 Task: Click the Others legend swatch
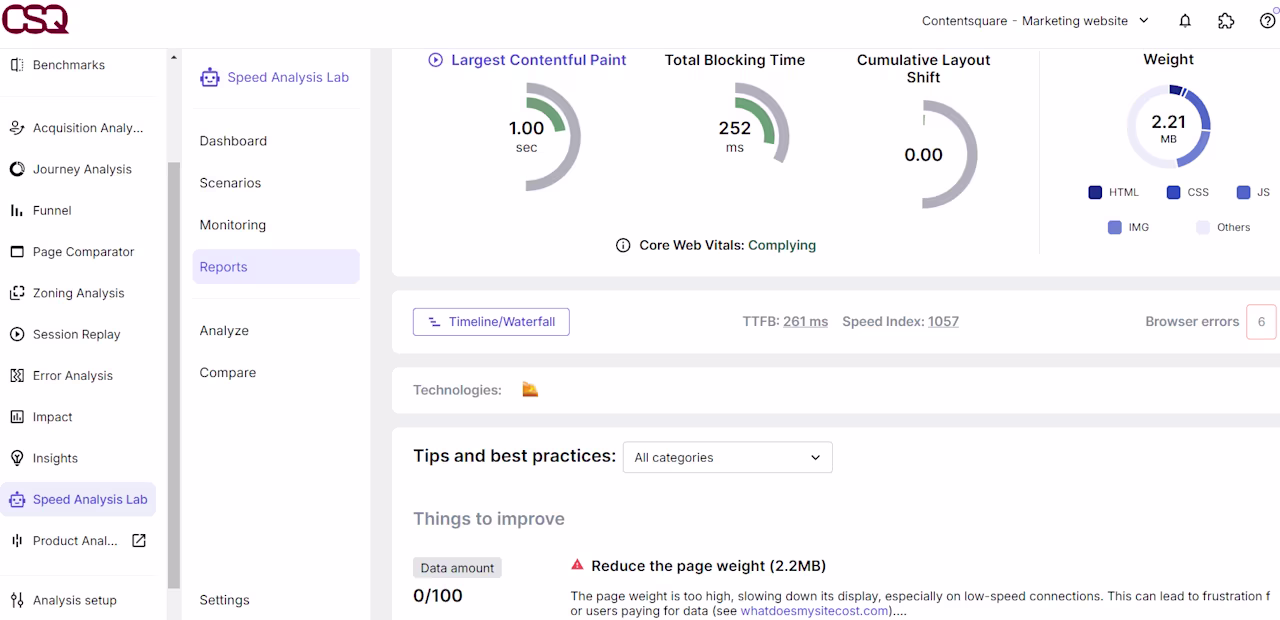point(1203,227)
